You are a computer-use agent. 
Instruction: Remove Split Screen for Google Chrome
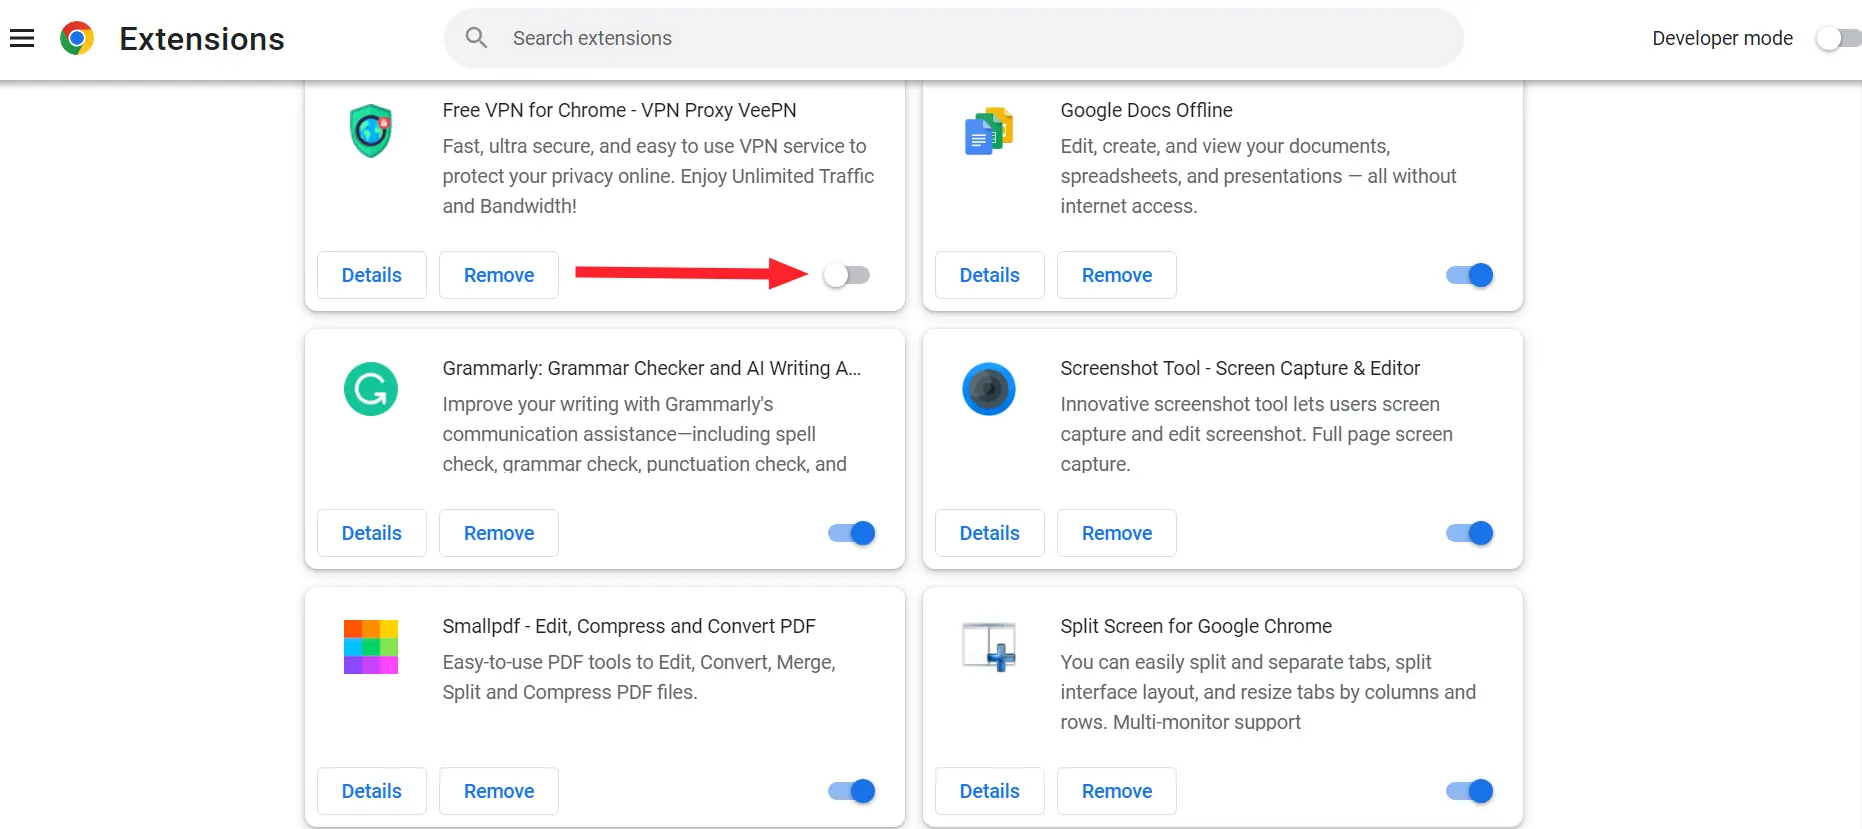click(1117, 791)
